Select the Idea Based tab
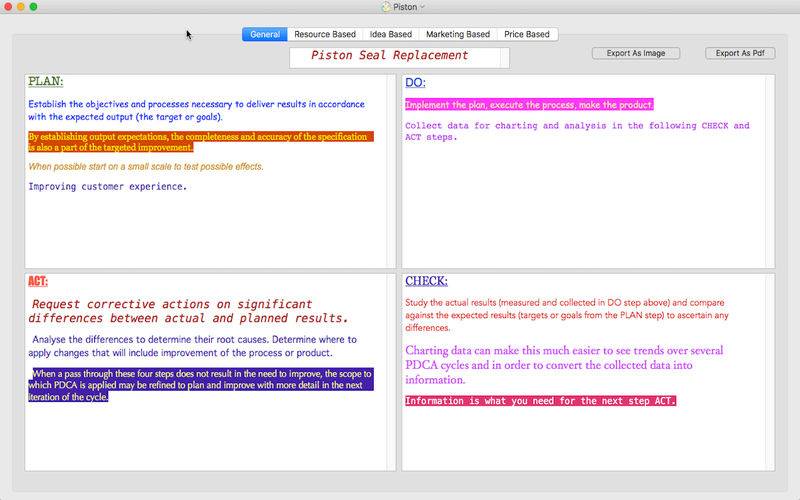Image resolution: width=800 pixels, height=500 pixels. point(391,34)
